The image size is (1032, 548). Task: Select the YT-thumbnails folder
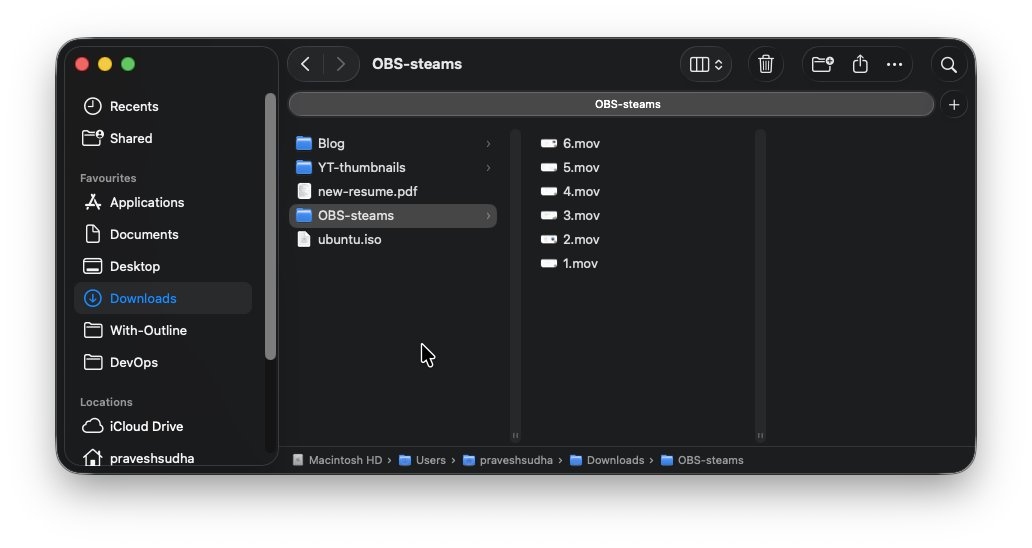(x=393, y=168)
